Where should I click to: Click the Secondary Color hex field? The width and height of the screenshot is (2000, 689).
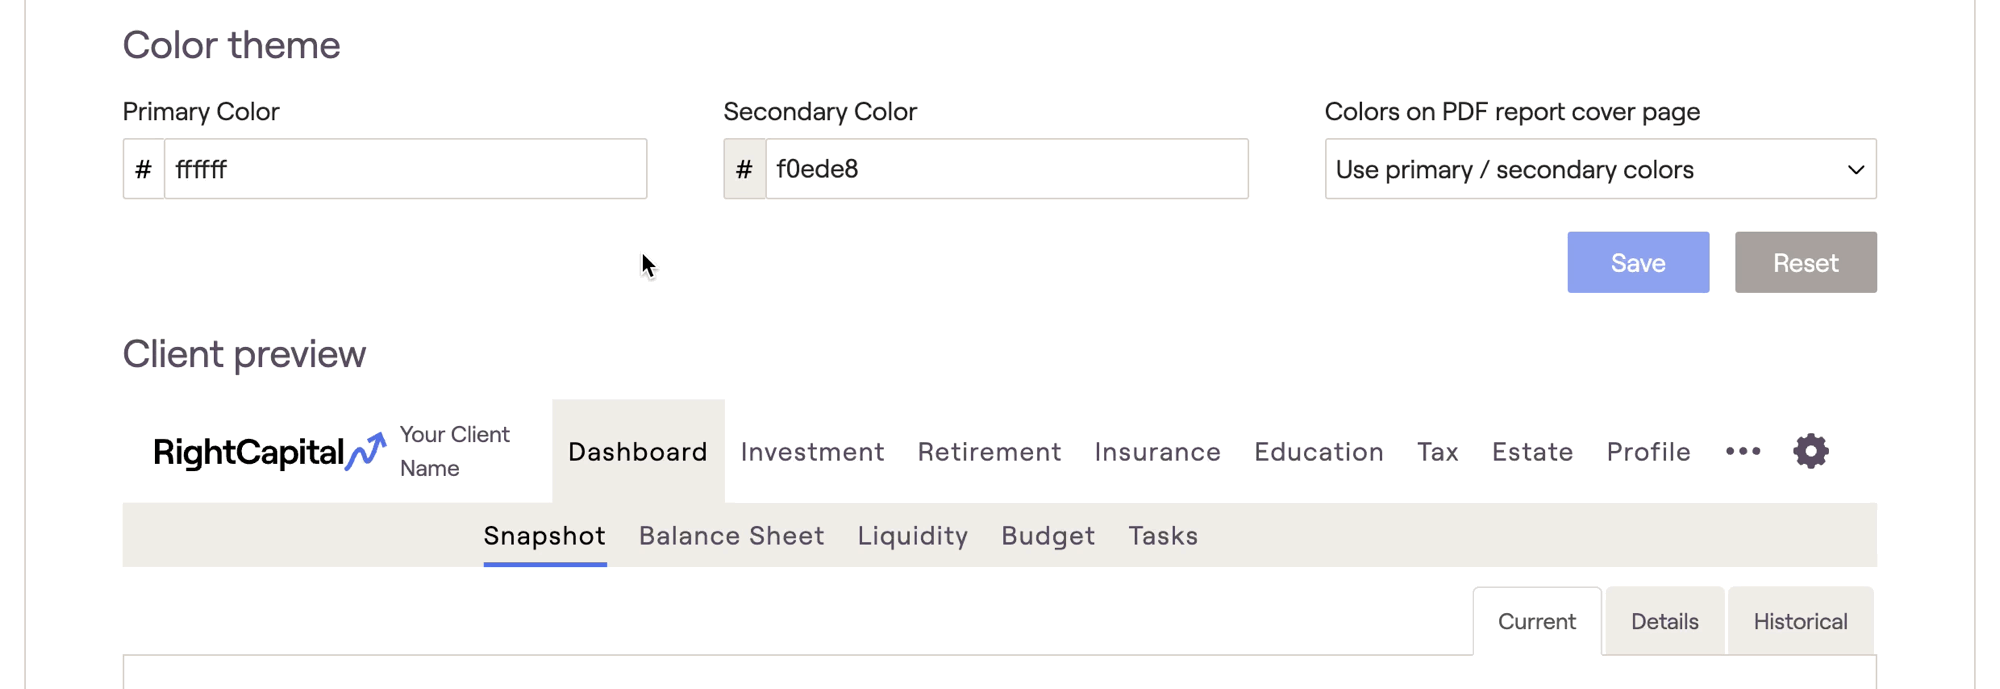click(1006, 169)
